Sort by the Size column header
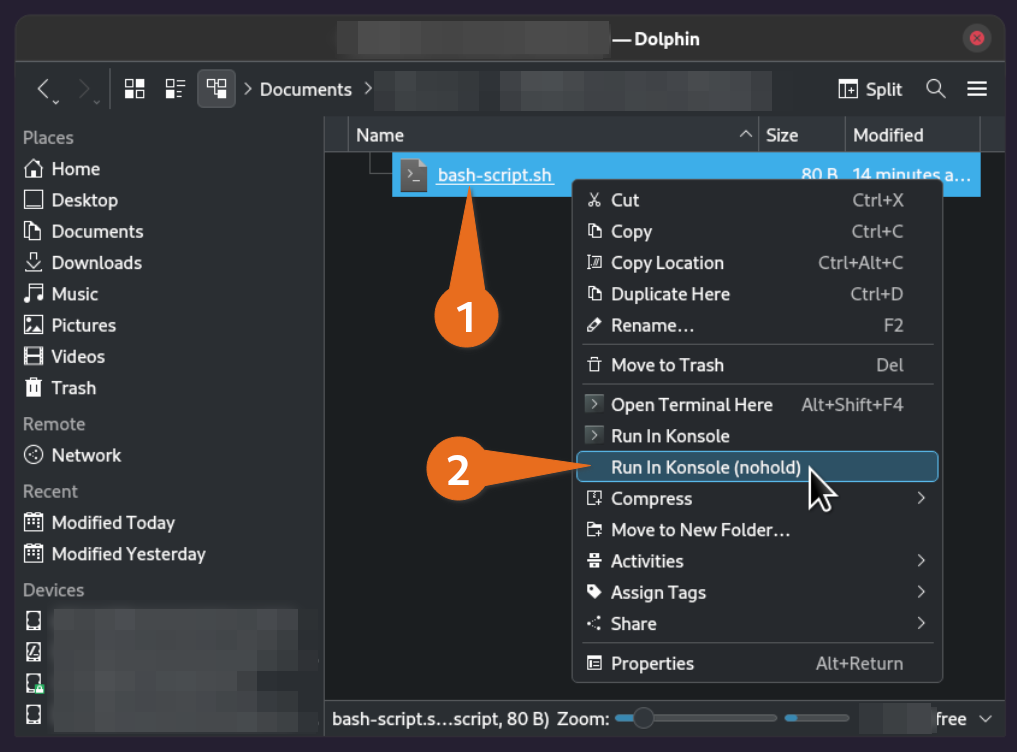The width and height of the screenshot is (1017, 752). [x=802, y=135]
